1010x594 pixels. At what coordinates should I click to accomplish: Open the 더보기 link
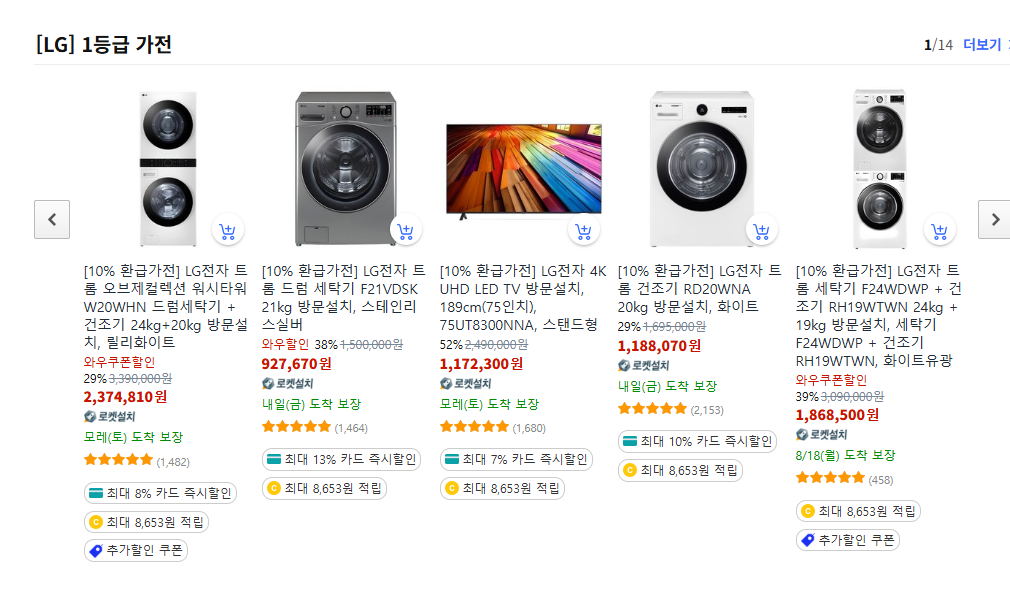click(x=981, y=45)
